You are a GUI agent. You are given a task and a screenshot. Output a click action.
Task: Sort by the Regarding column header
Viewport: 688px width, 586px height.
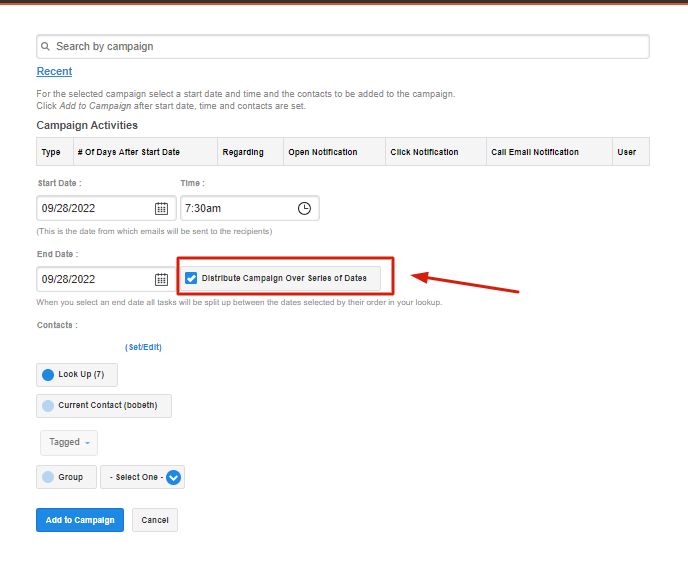tap(243, 152)
